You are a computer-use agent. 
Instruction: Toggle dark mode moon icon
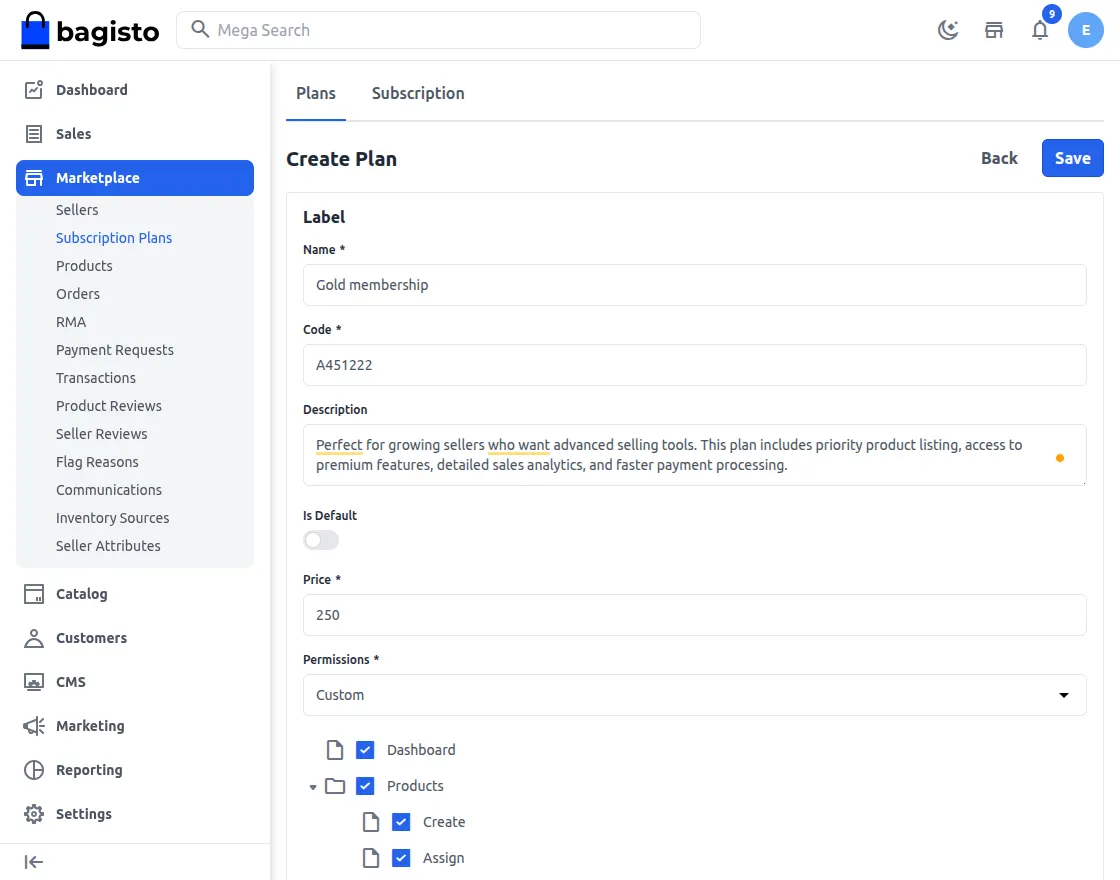point(948,30)
